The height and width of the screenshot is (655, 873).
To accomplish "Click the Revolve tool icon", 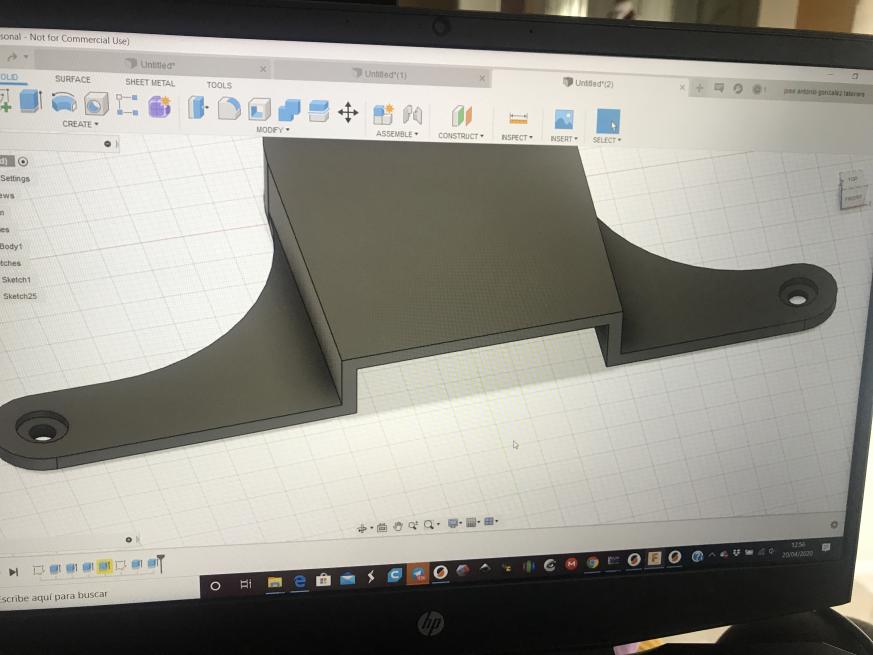I will [x=63, y=104].
